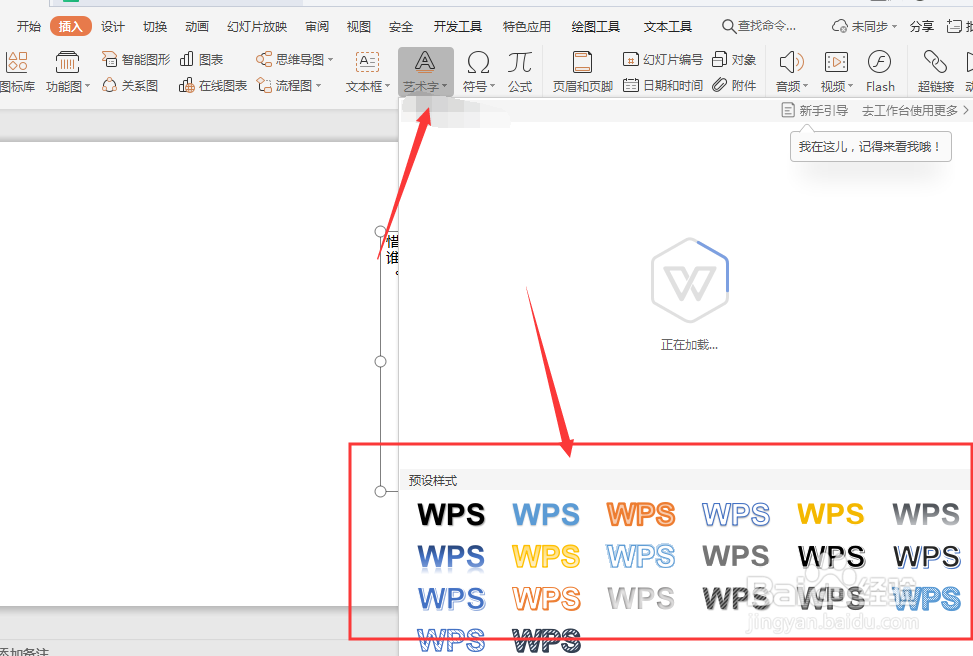Open the 安全 tab

(x=401, y=26)
